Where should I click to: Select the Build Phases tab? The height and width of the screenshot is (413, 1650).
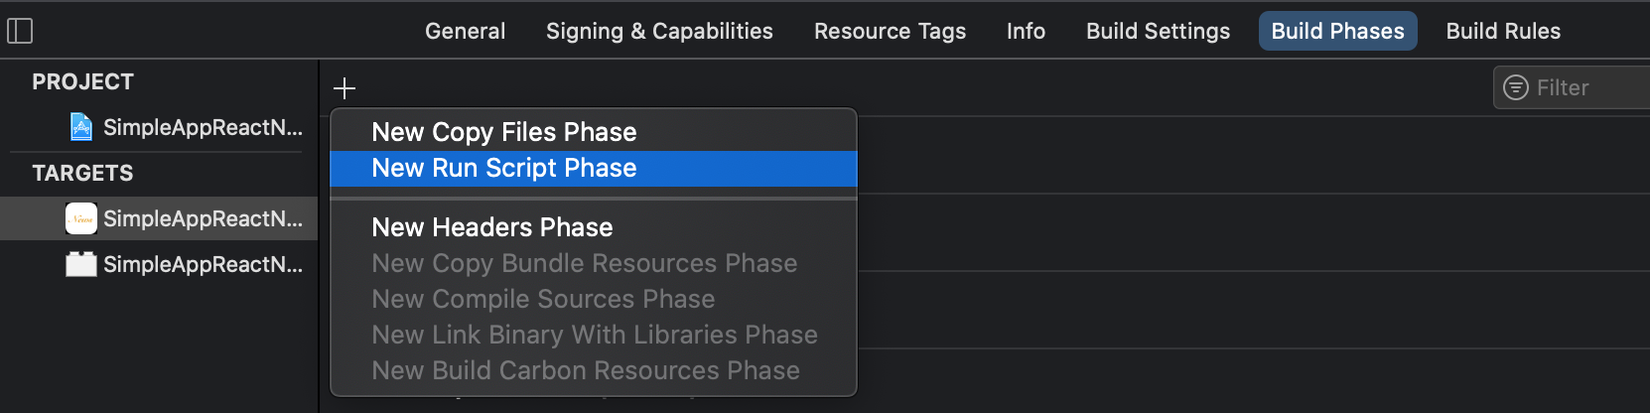tap(1337, 31)
